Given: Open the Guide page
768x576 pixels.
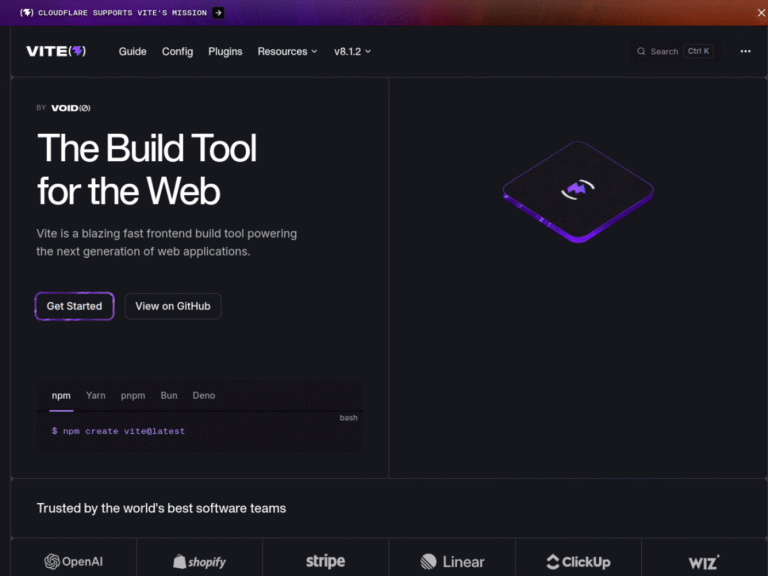Looking at the screenshot, I should 132,51.
